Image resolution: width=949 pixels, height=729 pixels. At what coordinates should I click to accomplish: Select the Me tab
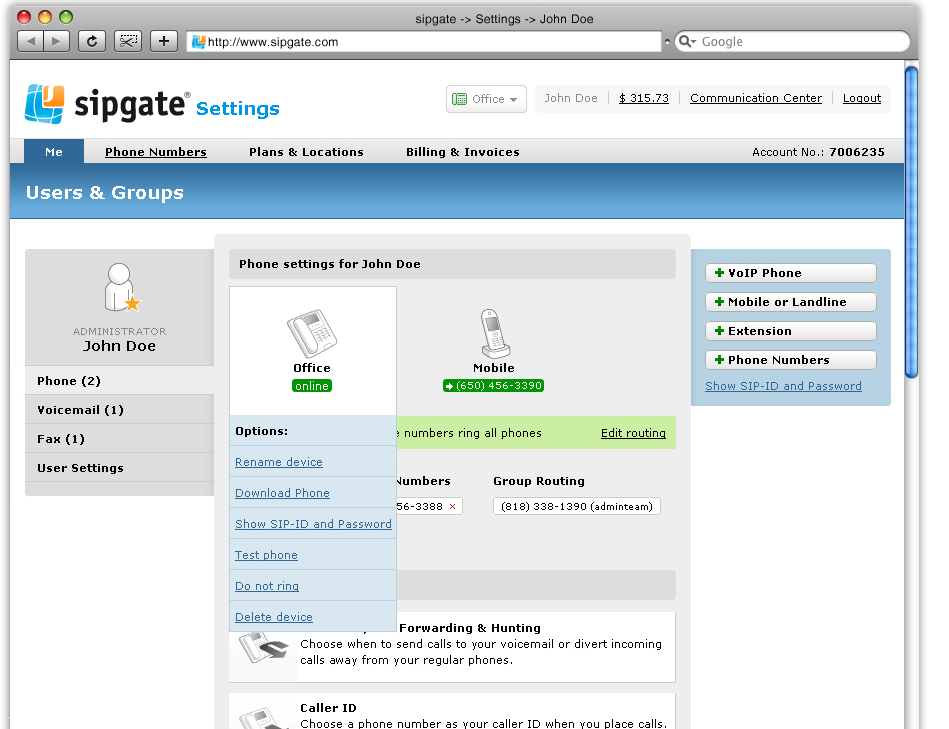pos(53,151)
